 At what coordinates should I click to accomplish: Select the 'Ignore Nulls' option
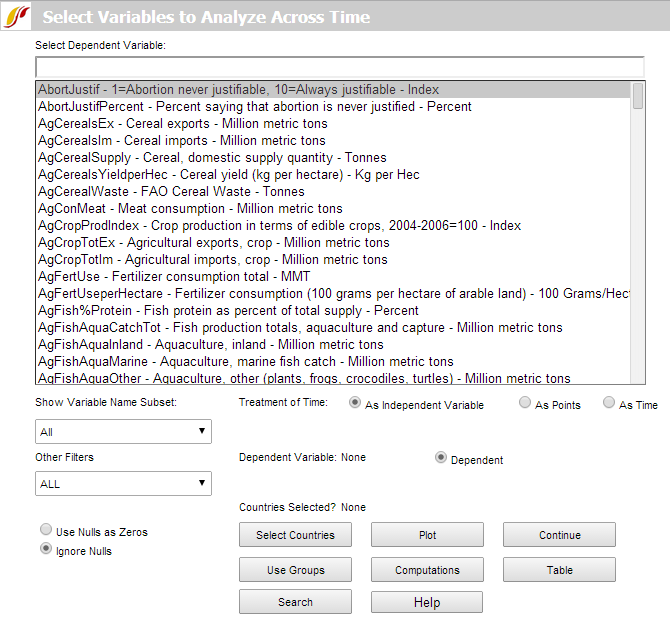(x=46, y=550)
